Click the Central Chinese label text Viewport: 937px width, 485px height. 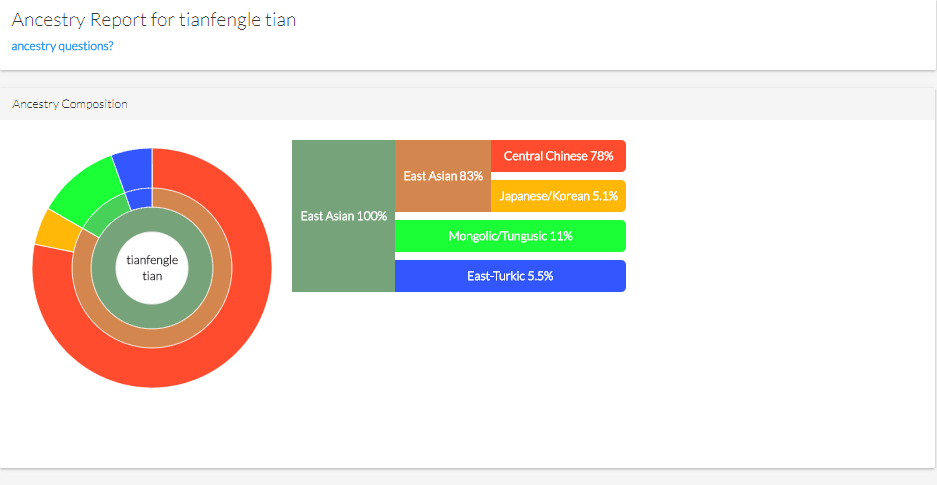pos(546,156)
